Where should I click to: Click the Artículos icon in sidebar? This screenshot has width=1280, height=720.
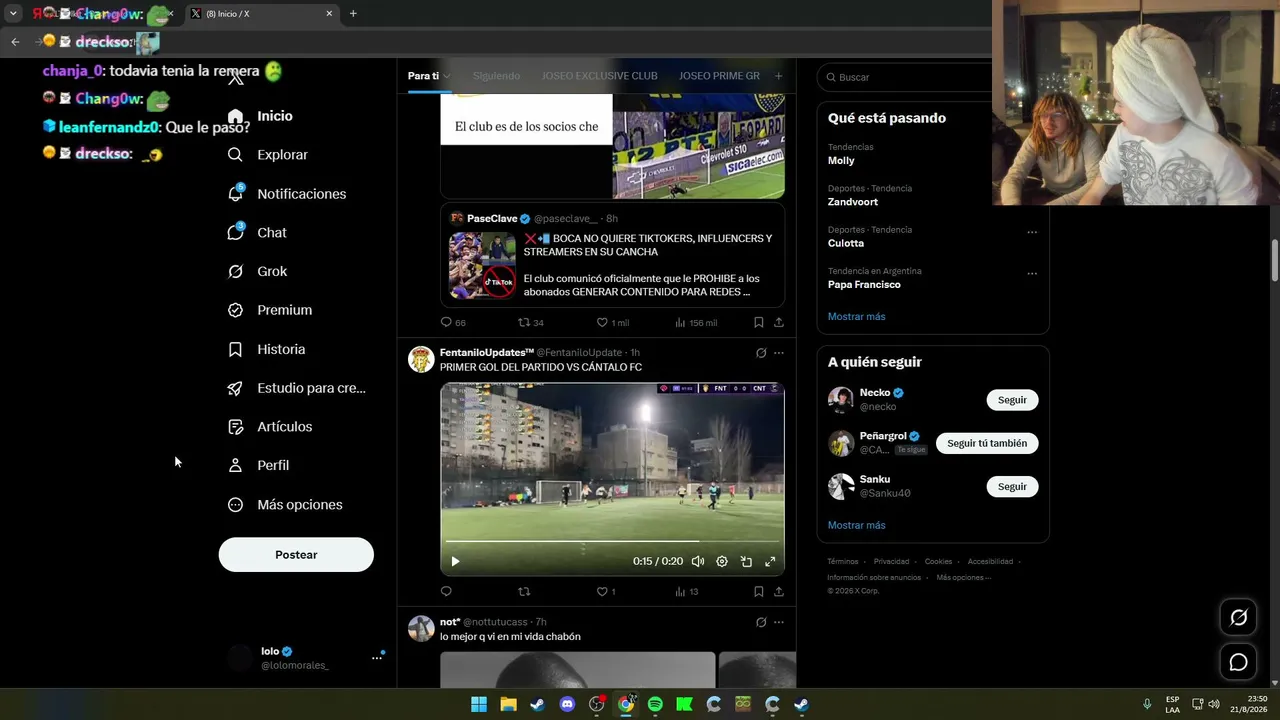coord(235,427)
